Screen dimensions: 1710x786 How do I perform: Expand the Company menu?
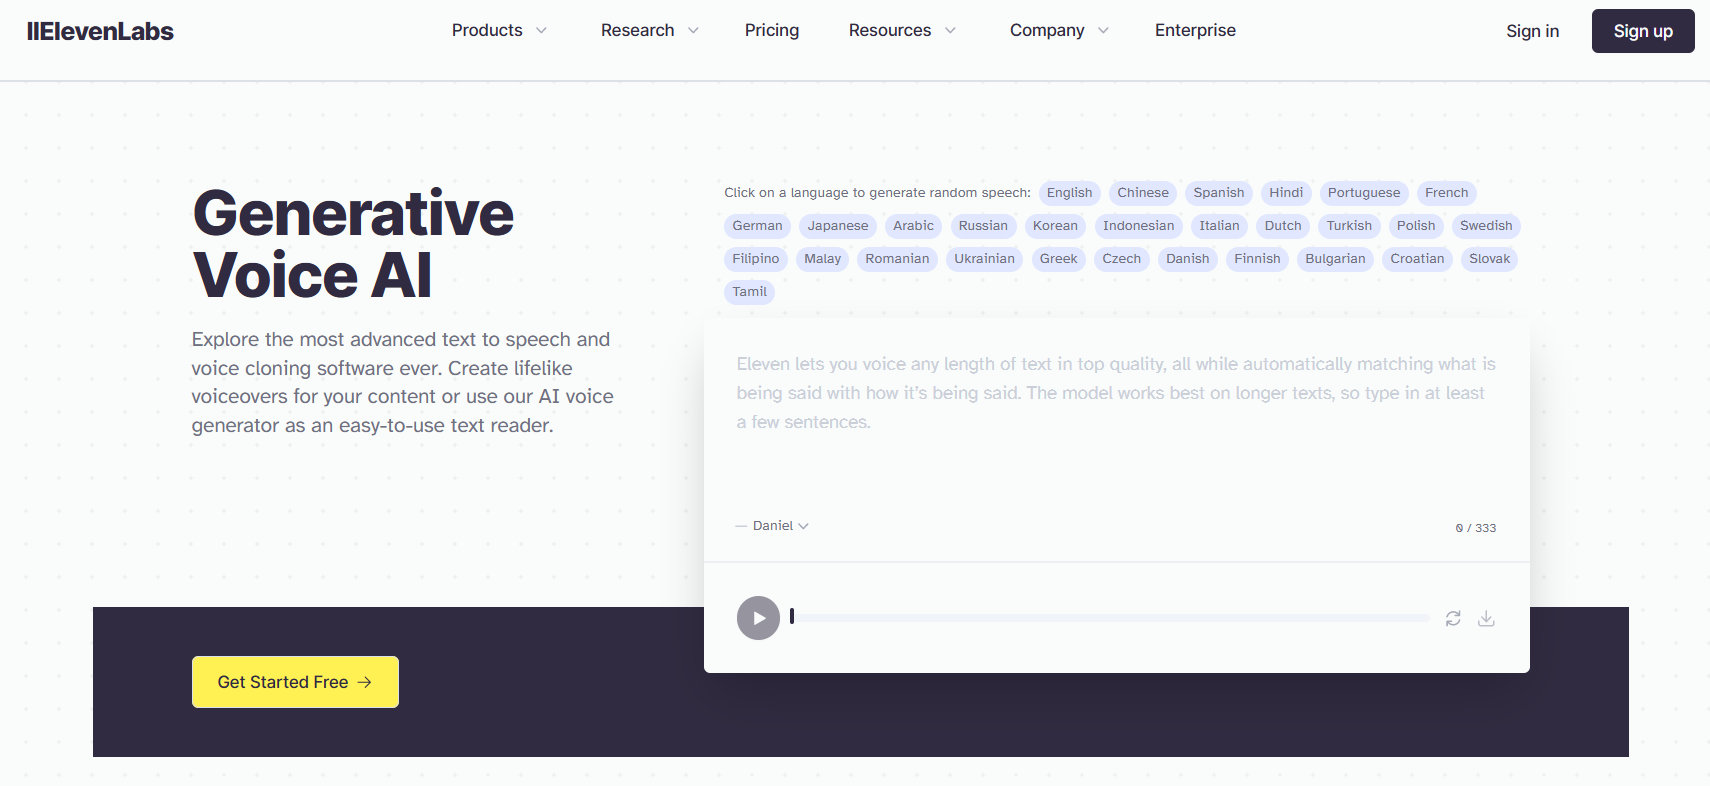(x=1059, y=30)
